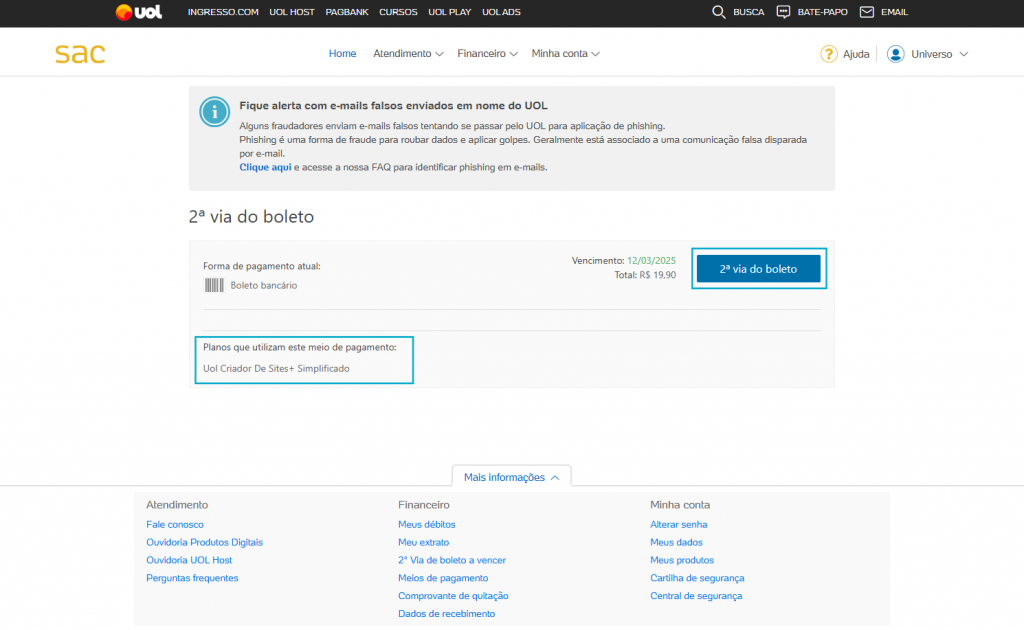Screen dimensions: 1024x630
Task: Click the Forma de pagamento atual label
Action: click(261, 266)
